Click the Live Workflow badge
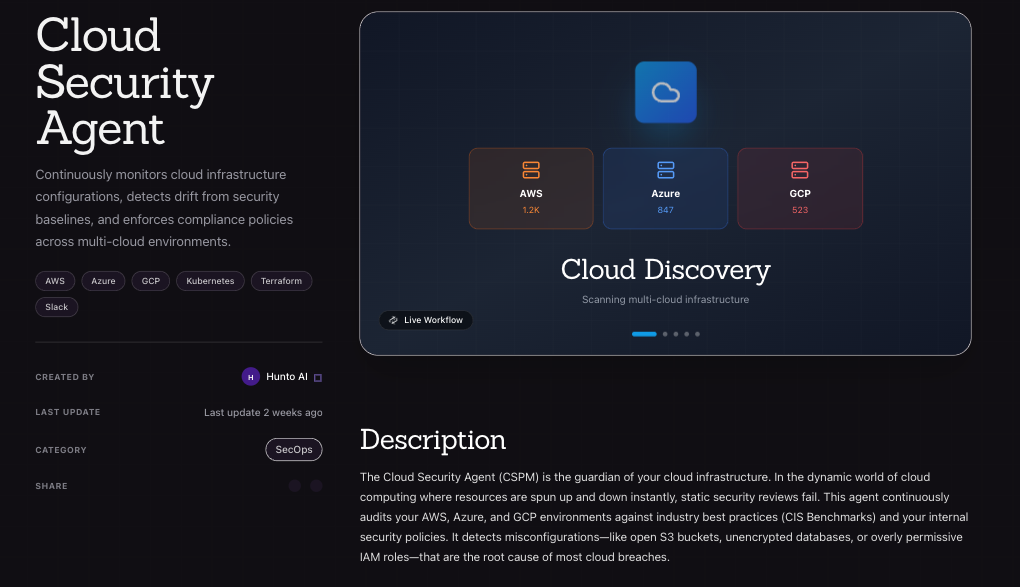The width and height of the screenshot is (1020, 587). coord(426,320)
